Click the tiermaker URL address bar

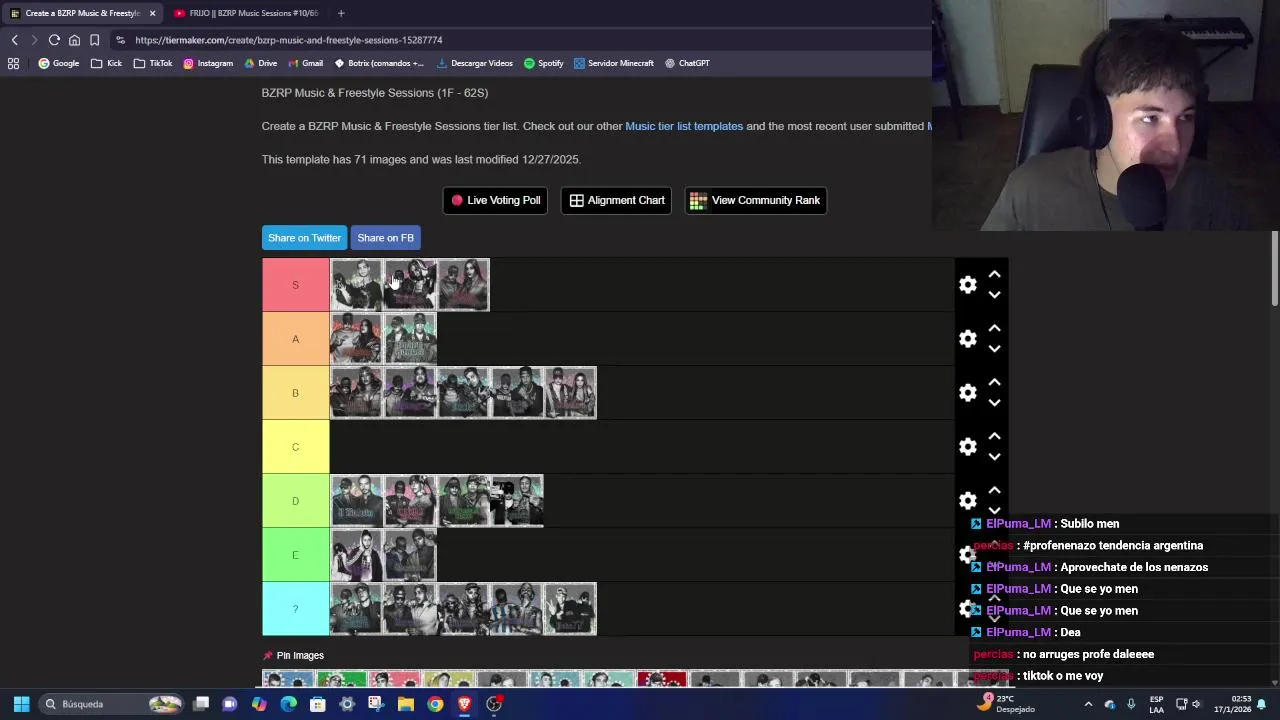coord(520,40)
